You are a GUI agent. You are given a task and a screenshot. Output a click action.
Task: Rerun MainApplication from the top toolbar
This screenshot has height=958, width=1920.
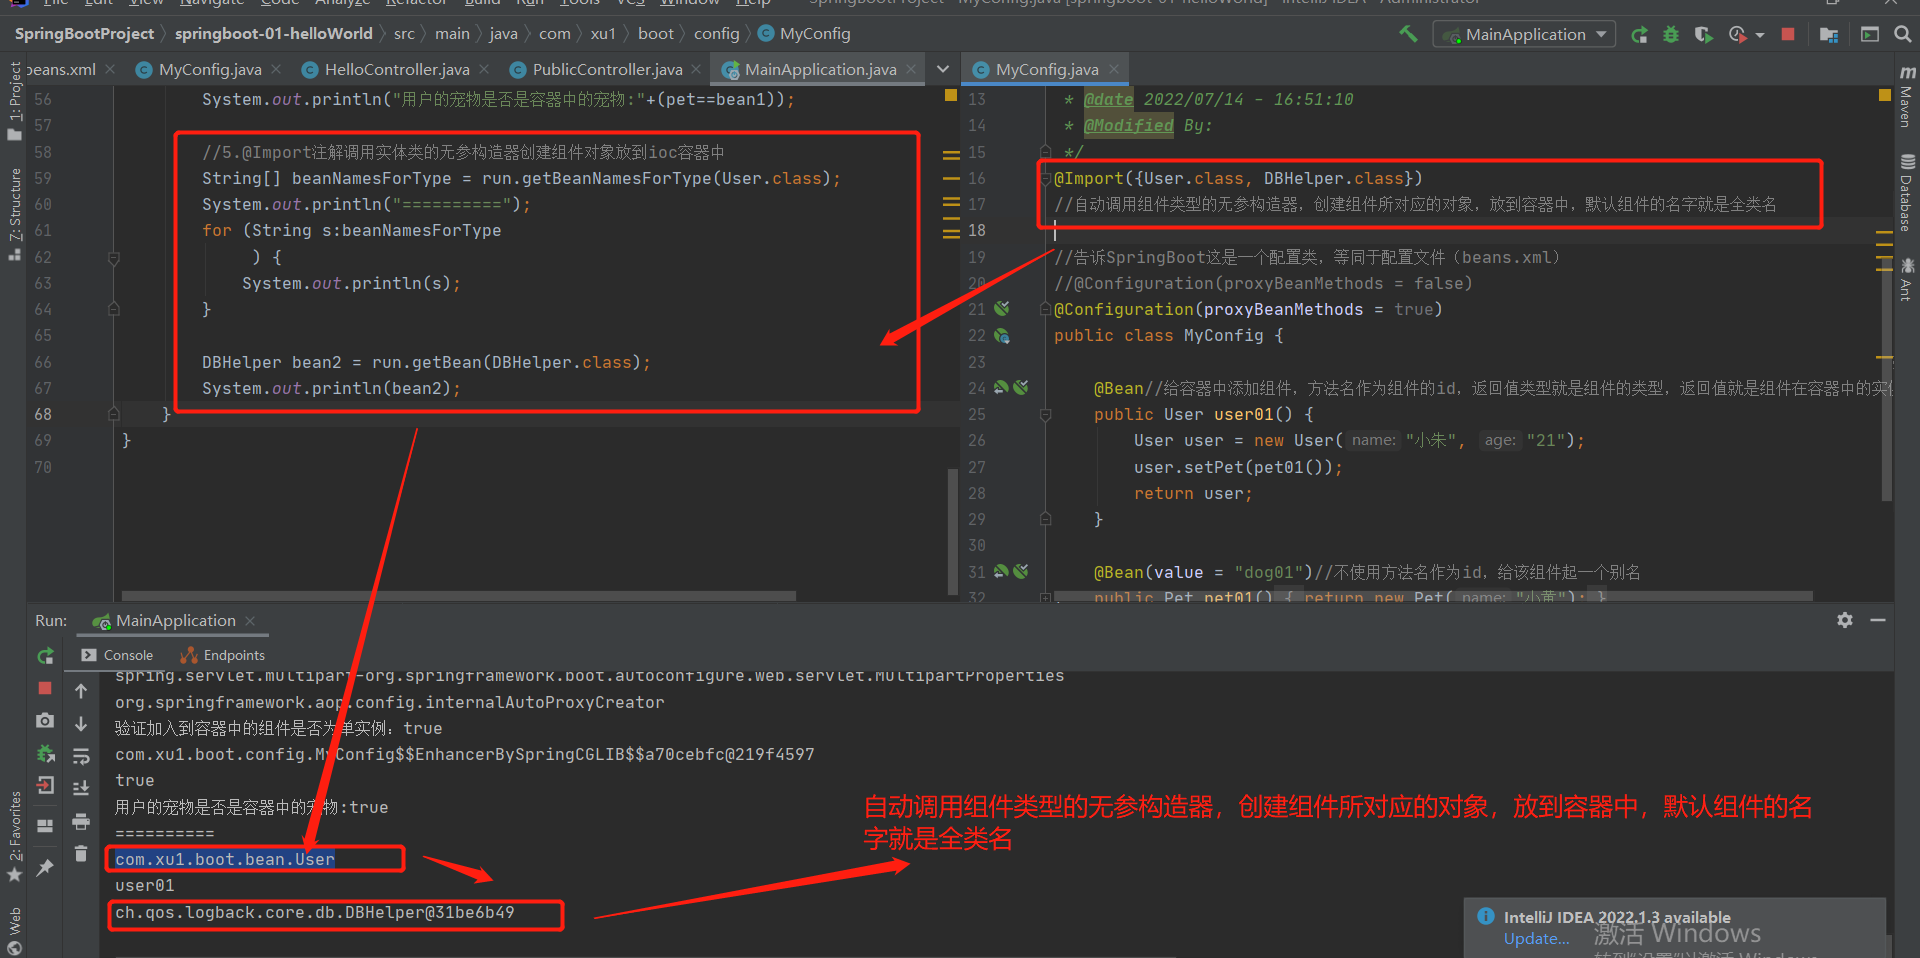(x=1639, y=34)
